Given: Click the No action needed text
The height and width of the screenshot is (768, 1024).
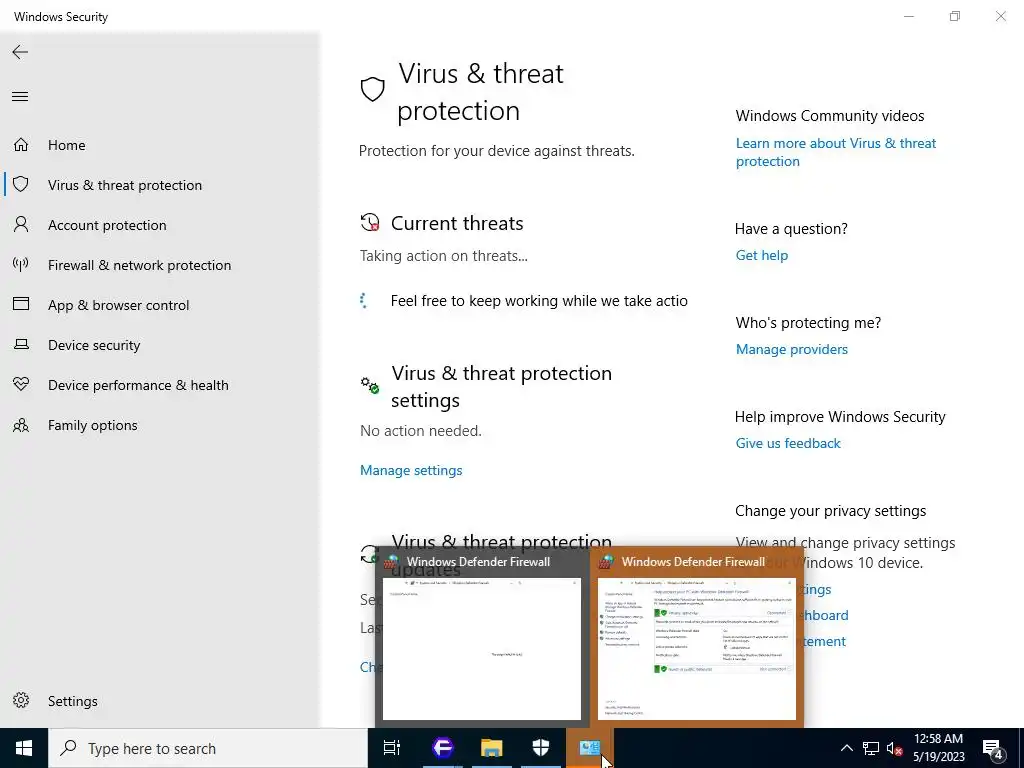Looking at the screenshot, I should (421, 431).
